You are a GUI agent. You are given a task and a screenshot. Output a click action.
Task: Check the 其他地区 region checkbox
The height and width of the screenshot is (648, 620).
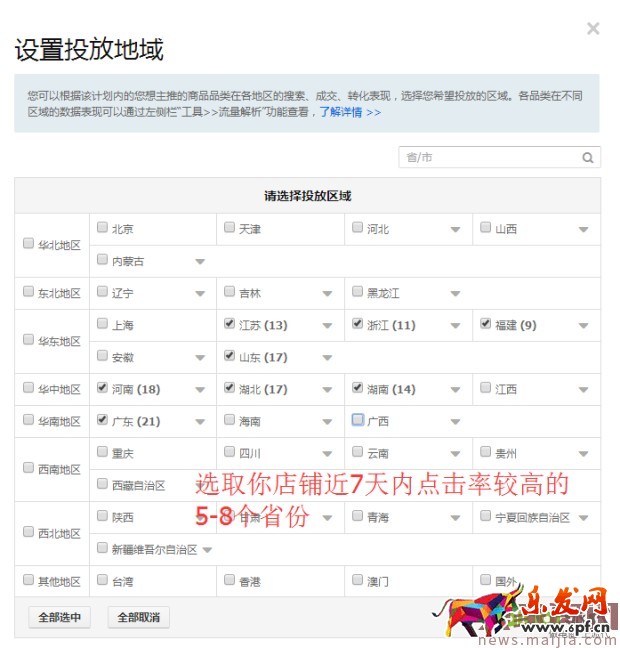coord(28,579)
